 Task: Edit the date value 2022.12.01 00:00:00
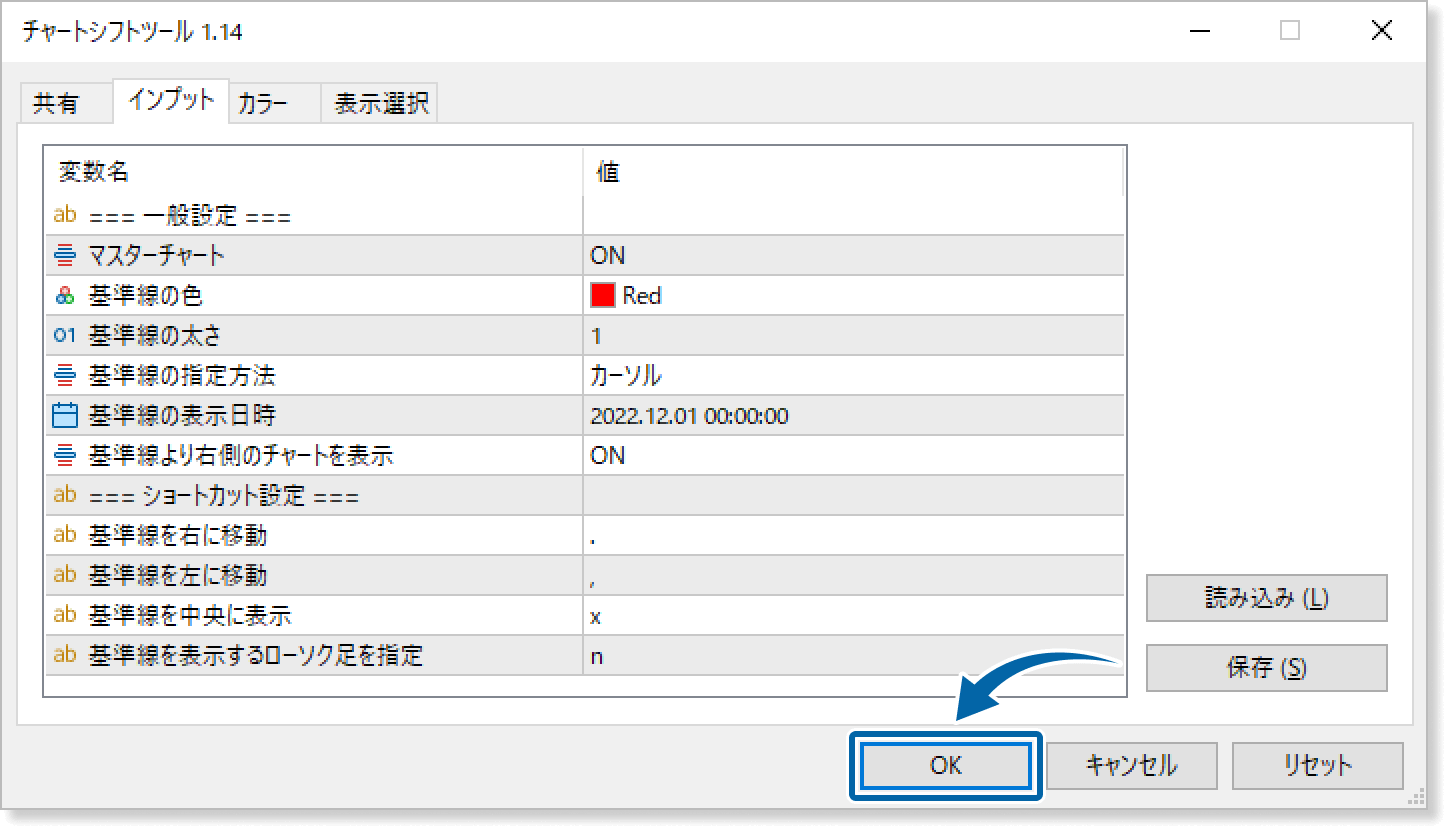[x=853, y=415]
